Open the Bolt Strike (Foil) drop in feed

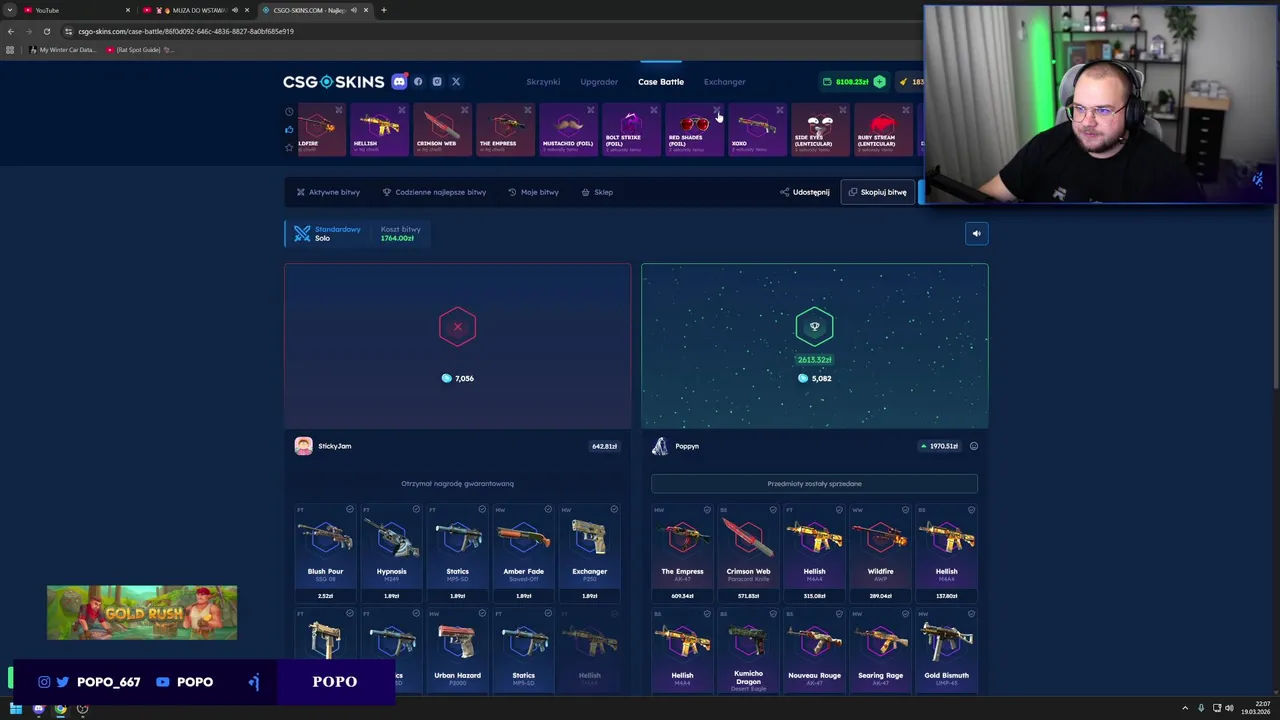pos(631,130)
